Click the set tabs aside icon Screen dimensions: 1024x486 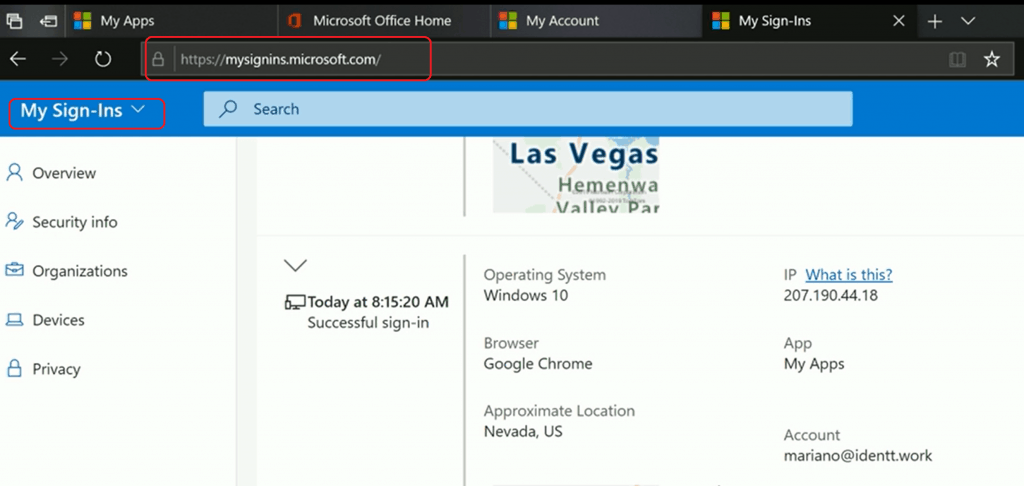[48, 21]
